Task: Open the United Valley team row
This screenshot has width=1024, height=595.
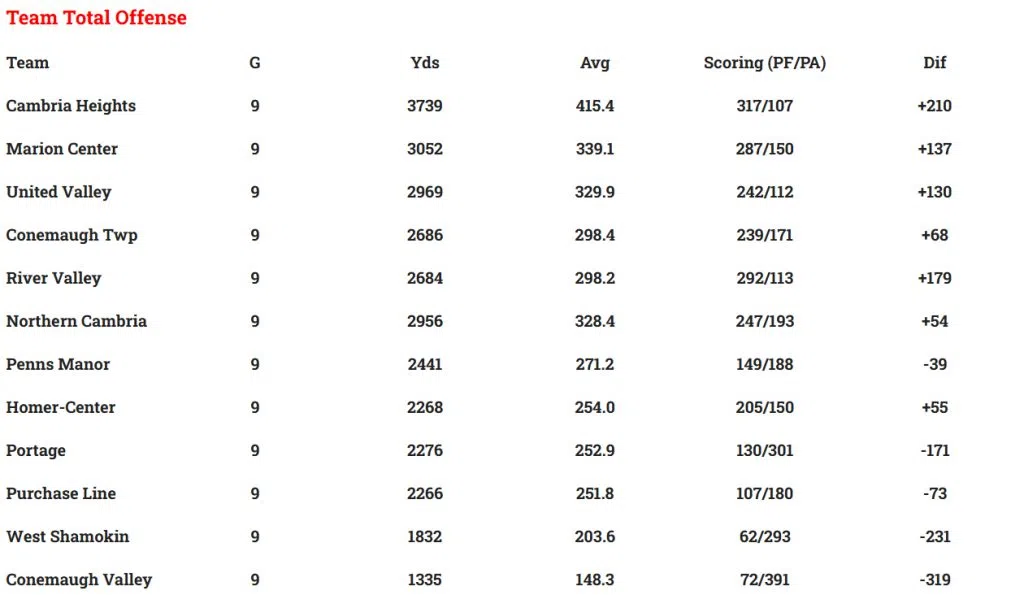Action: pos(59,192)
